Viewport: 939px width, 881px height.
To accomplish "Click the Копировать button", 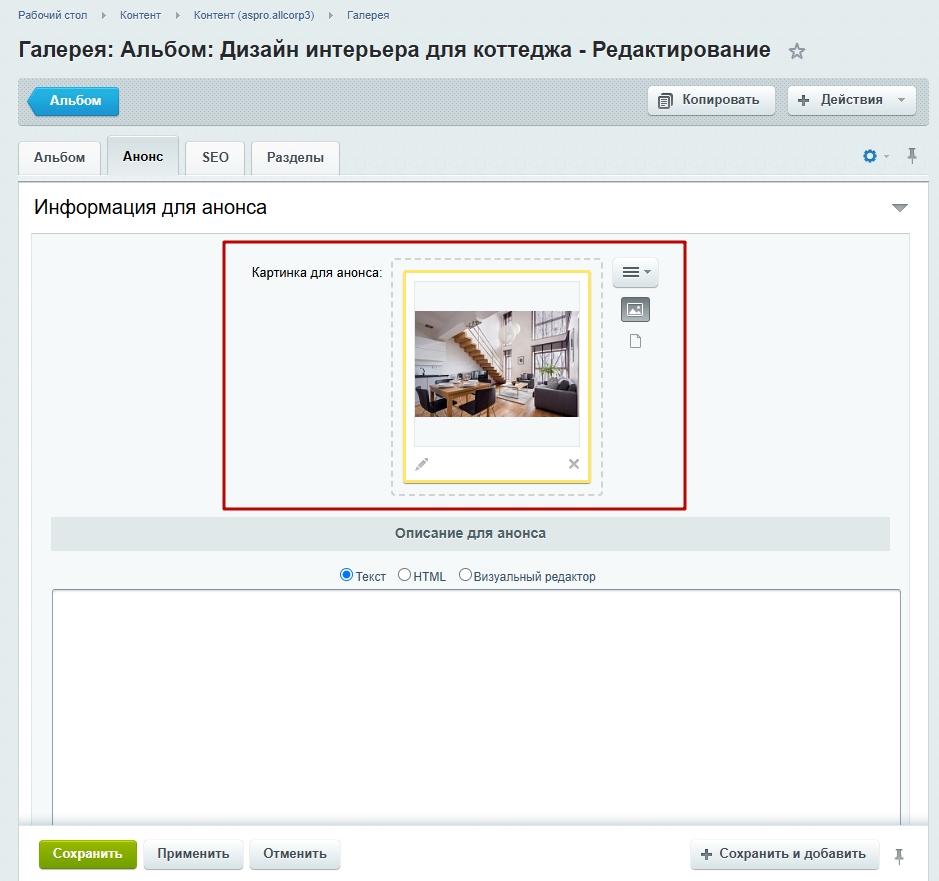I will 711,100.
